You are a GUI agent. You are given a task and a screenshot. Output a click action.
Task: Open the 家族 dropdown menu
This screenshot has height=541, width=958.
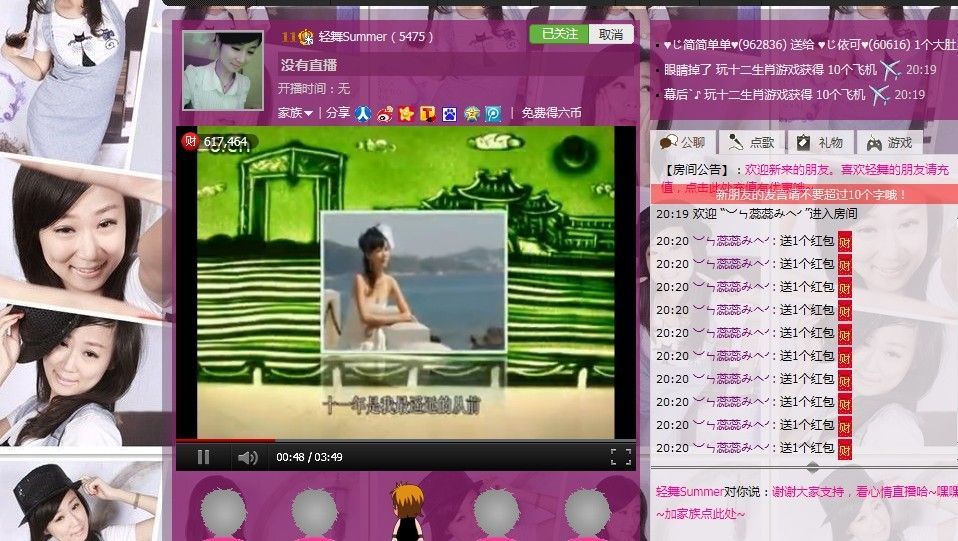tap(295, 113)
